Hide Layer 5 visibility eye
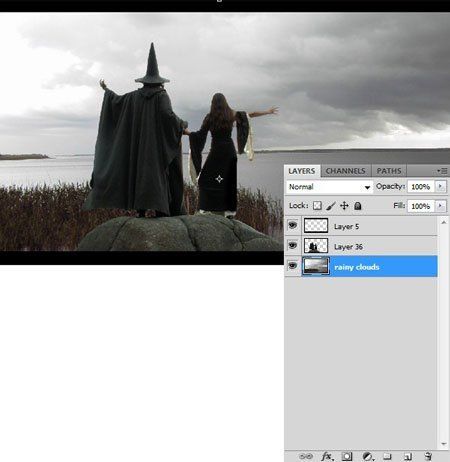The width and height of the screenshot is (450, 462). click(293, 226)
